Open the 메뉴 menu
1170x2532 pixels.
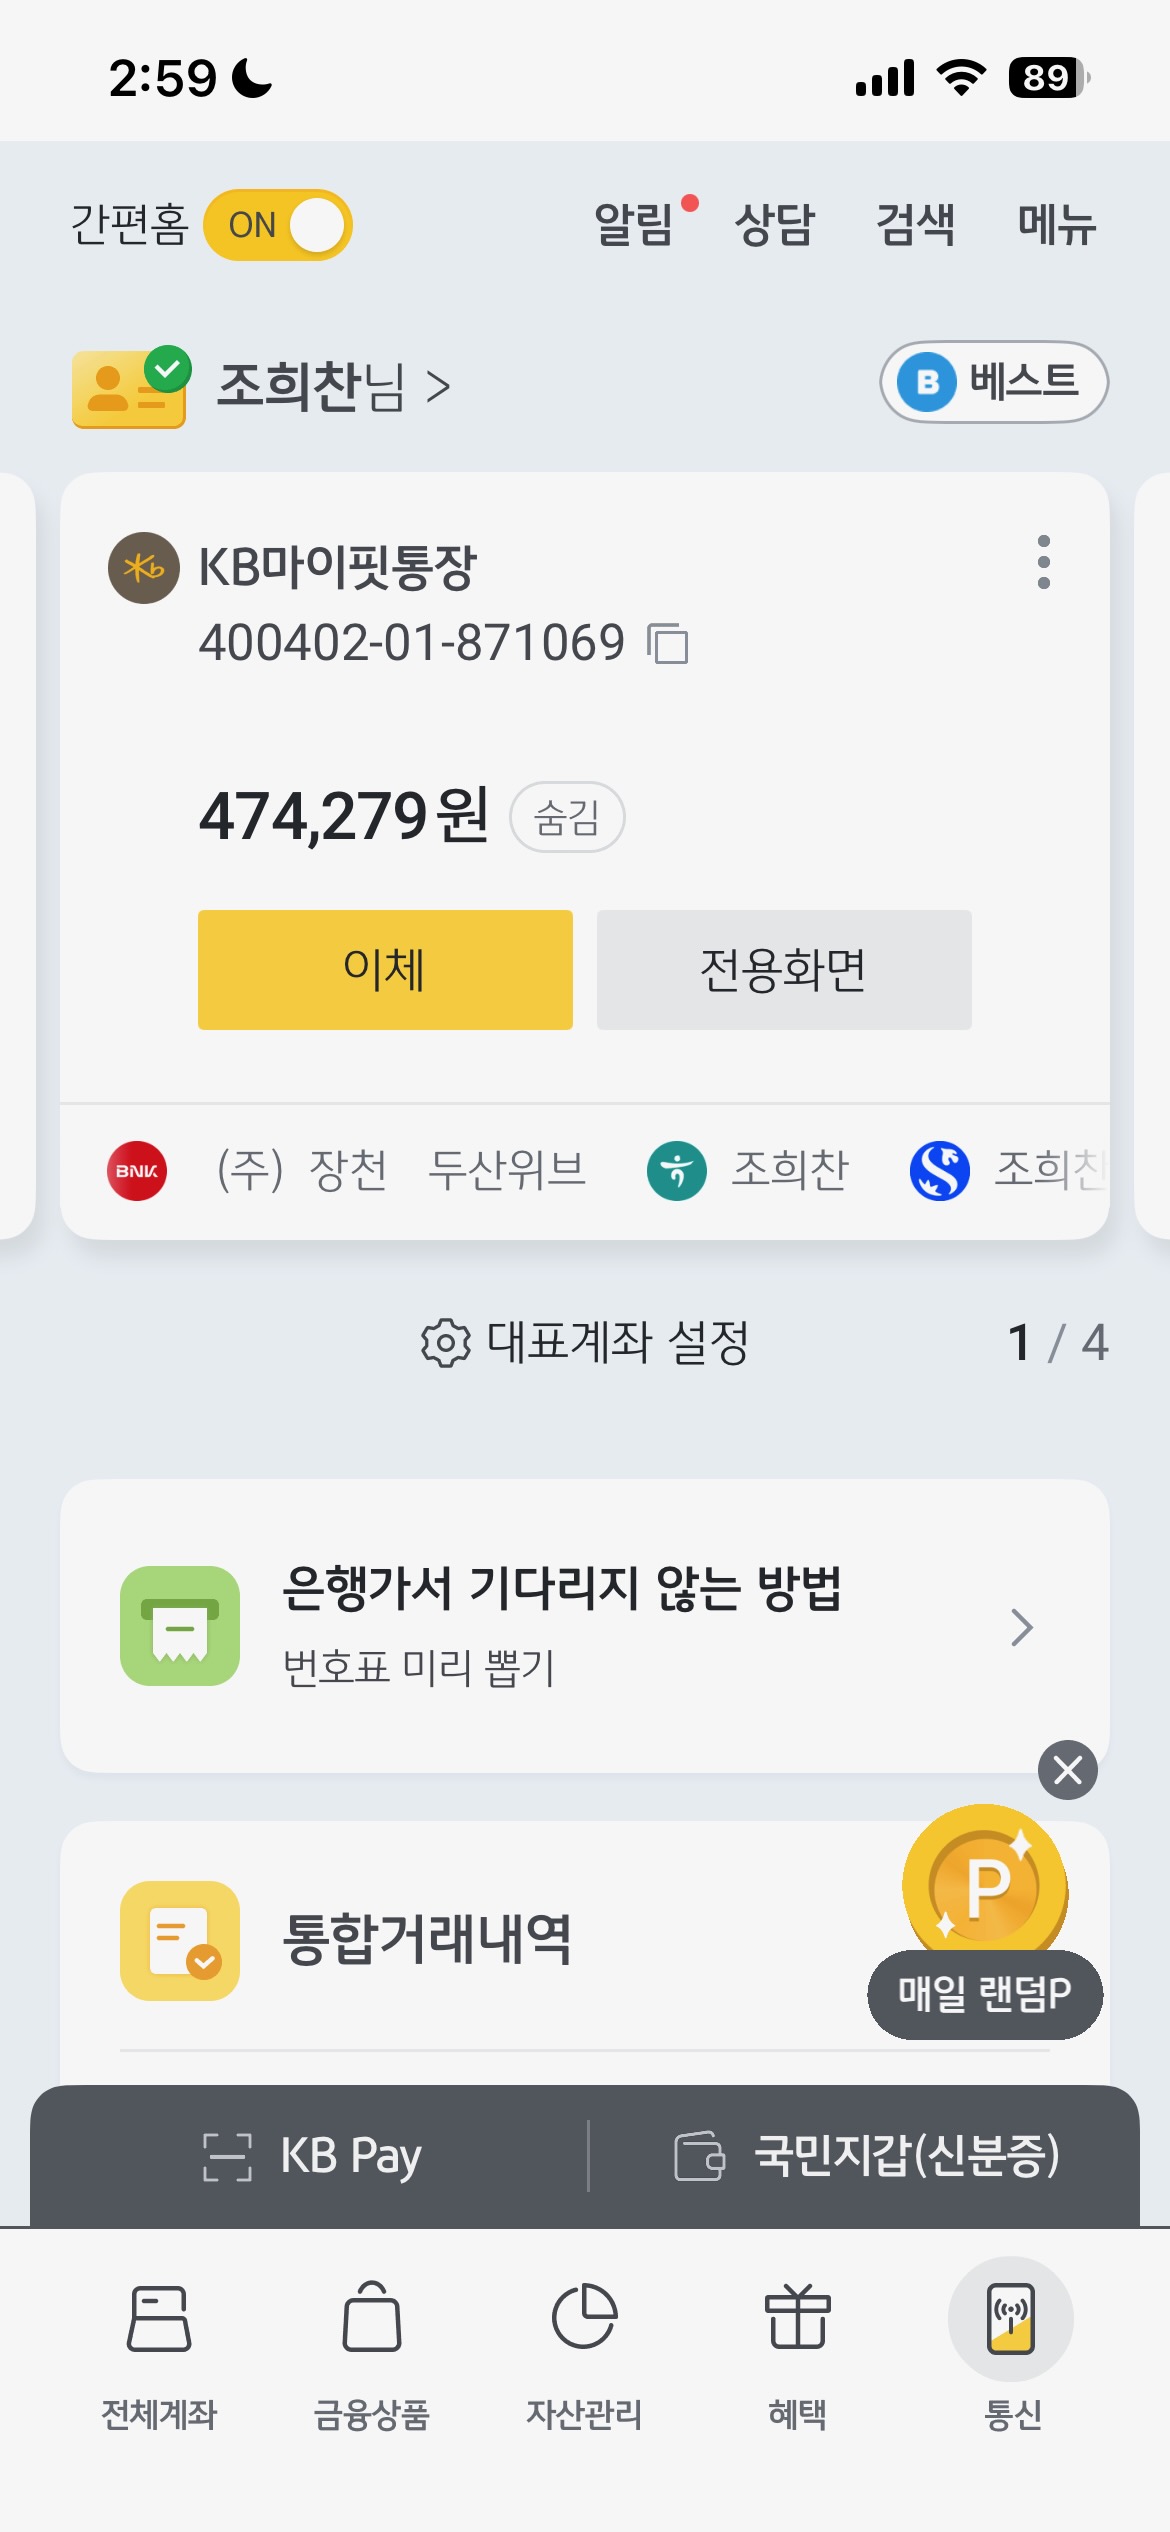coord(1056,224)
